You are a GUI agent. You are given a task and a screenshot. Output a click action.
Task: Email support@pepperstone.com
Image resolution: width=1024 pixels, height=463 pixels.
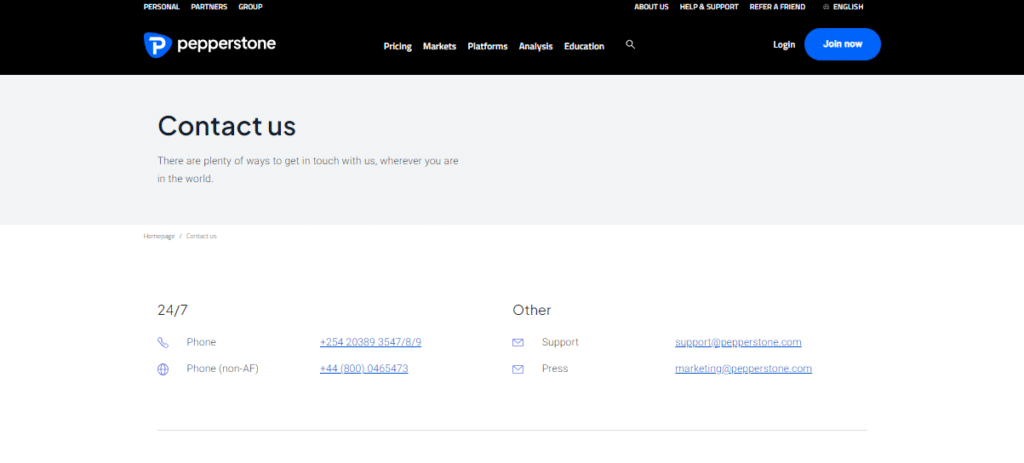738,342
